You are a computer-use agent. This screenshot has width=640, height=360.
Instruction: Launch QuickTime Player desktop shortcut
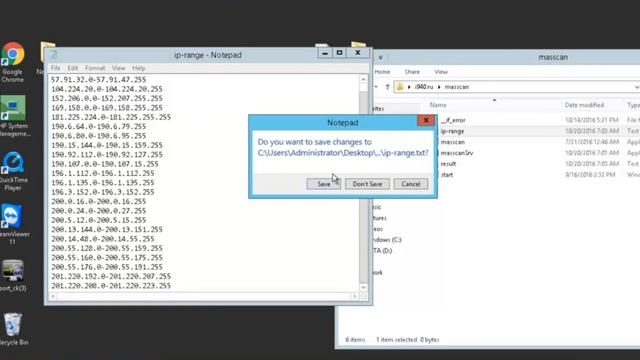pos(13,171)
